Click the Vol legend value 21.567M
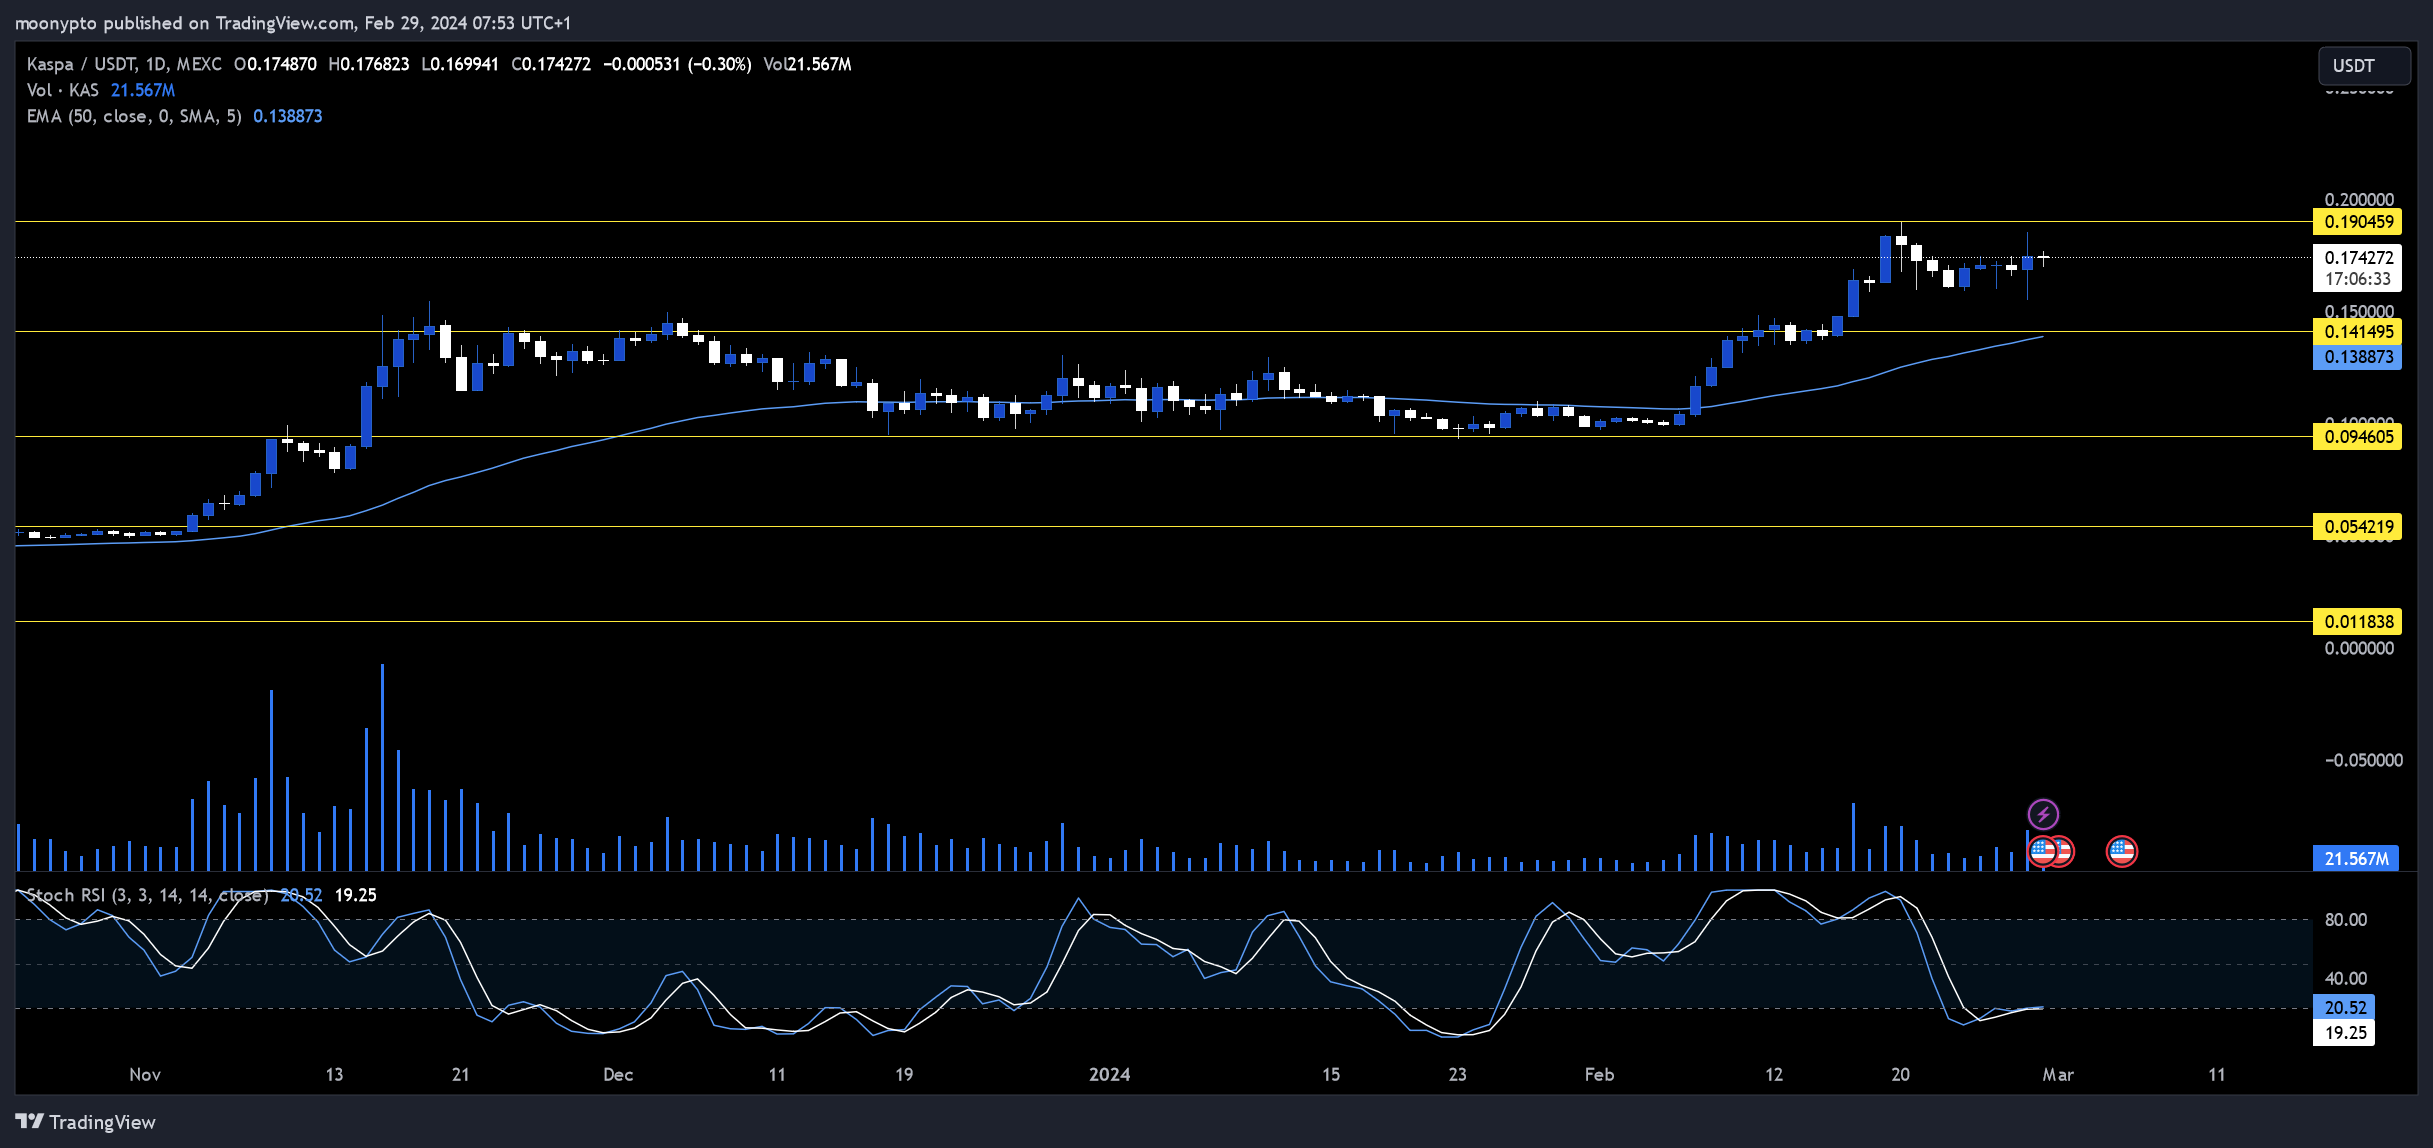 pyautogui.click(x=143, y=90)
